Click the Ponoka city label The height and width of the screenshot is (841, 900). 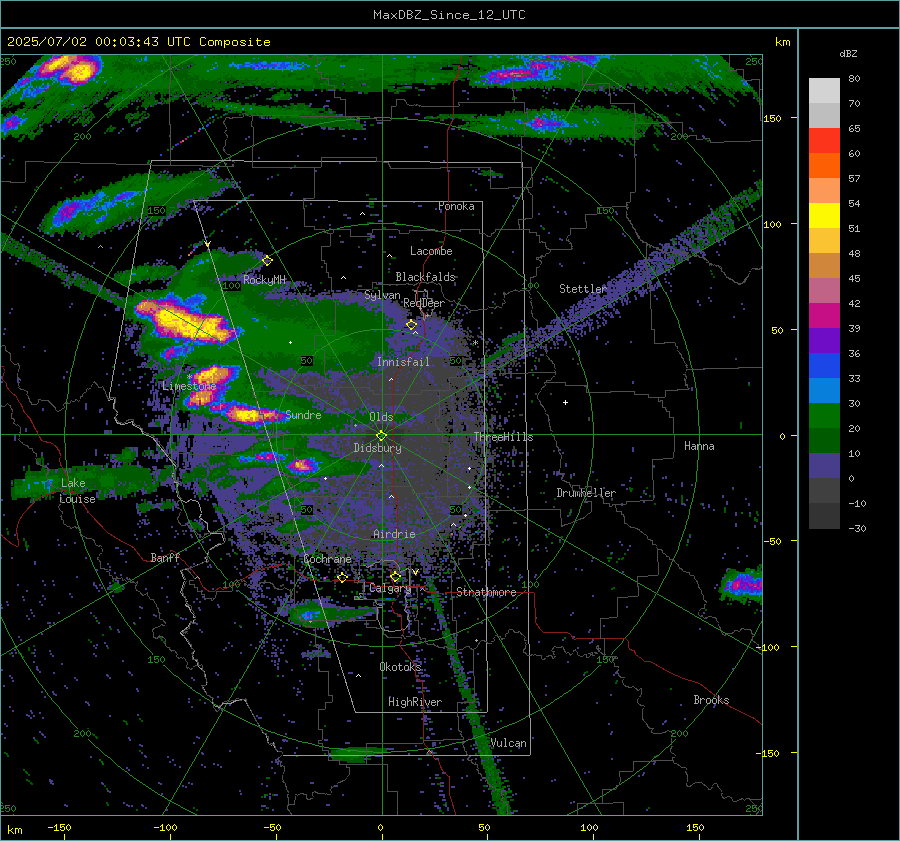456,206
